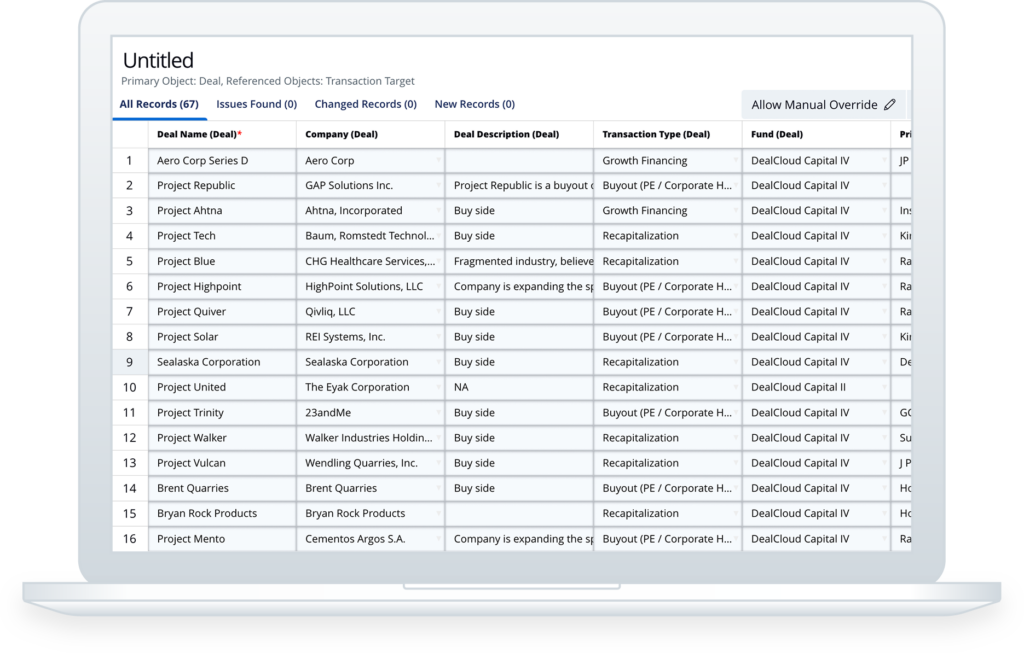Viewport: 1024px width, 653px height.
Task: Select the Transaction Type (Deal) column header
Action: click(668, 135)
